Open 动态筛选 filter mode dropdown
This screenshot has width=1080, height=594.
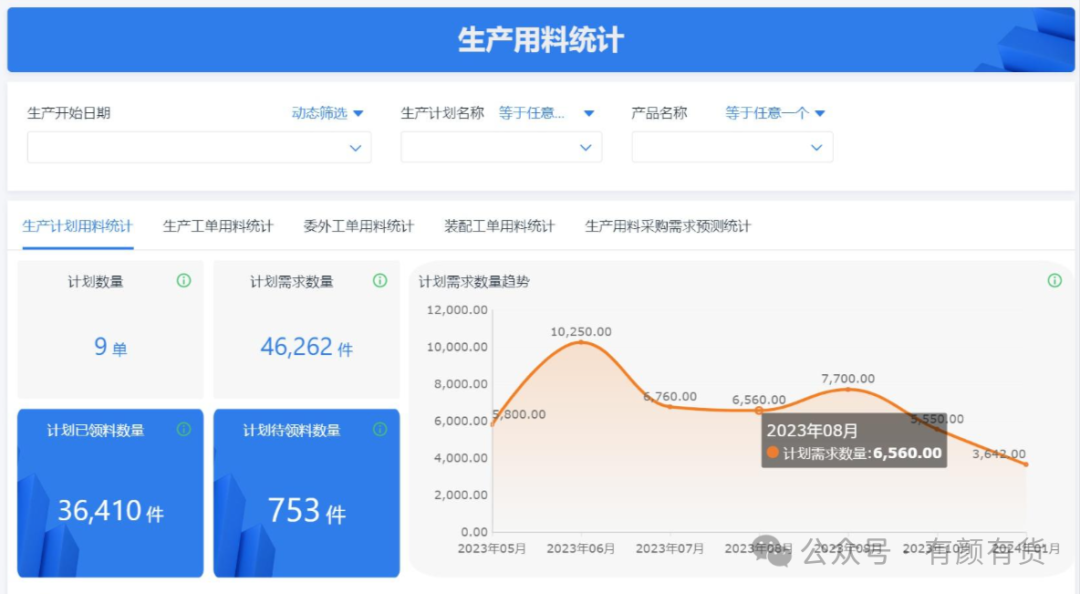tap(327, 113)
